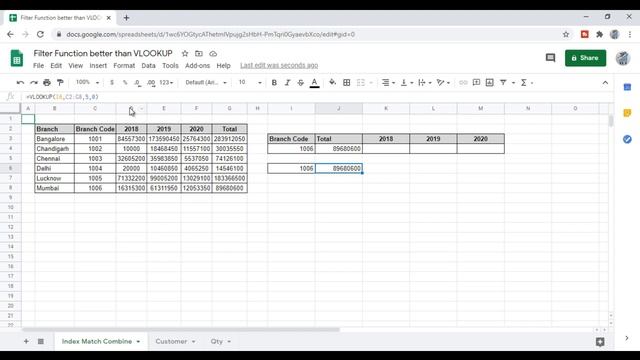Click the Merge cells icon
The height and width of the screenshot is (360, 640).
coord(361,83)
